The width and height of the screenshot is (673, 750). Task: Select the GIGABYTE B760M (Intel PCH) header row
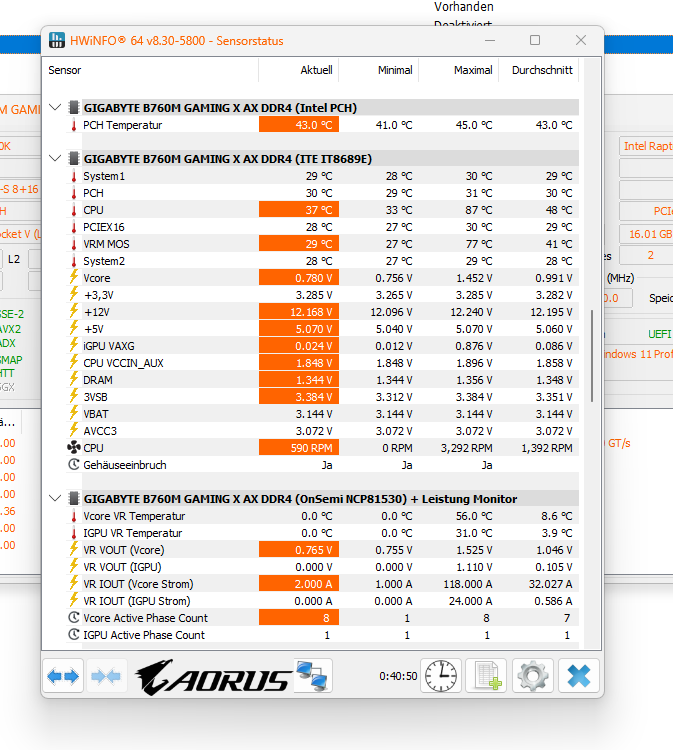(x=330, y=108)
